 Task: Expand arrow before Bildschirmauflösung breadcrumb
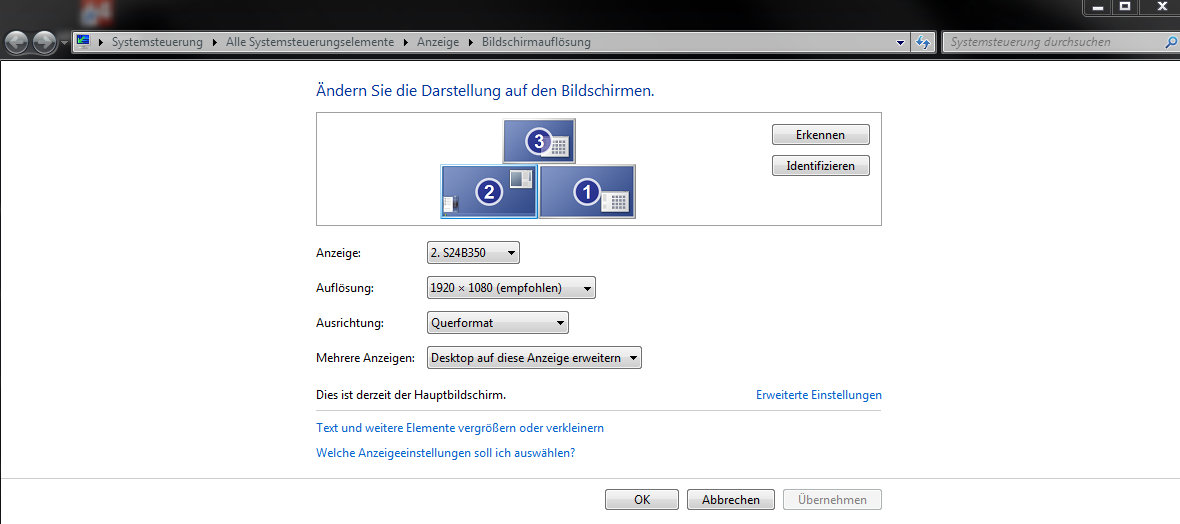(x=471, y=42)
